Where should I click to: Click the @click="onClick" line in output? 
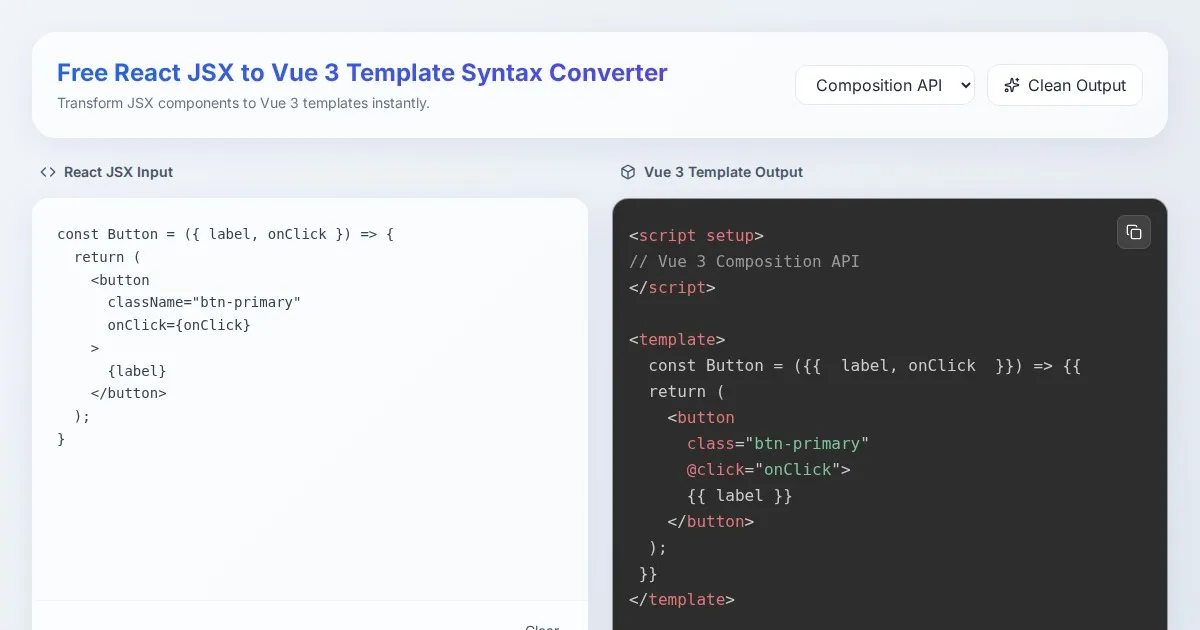pos(768,470)
